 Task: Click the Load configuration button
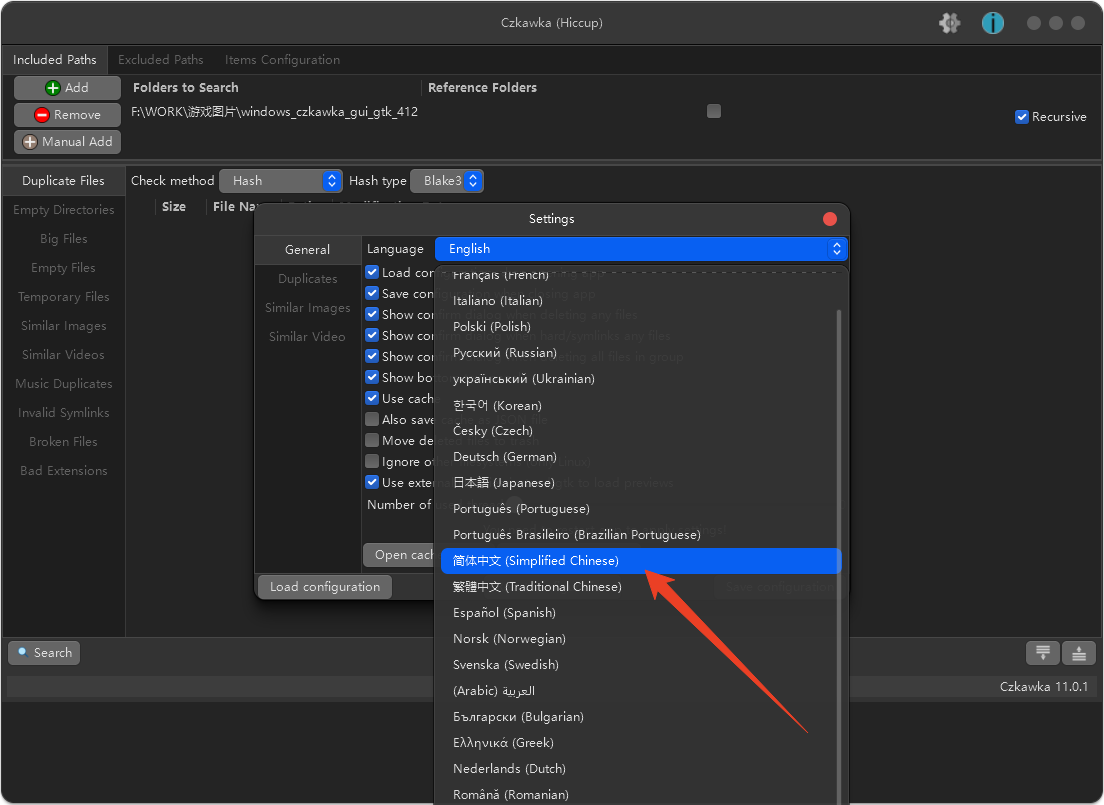pyautogui.click(x=325, y=587)
